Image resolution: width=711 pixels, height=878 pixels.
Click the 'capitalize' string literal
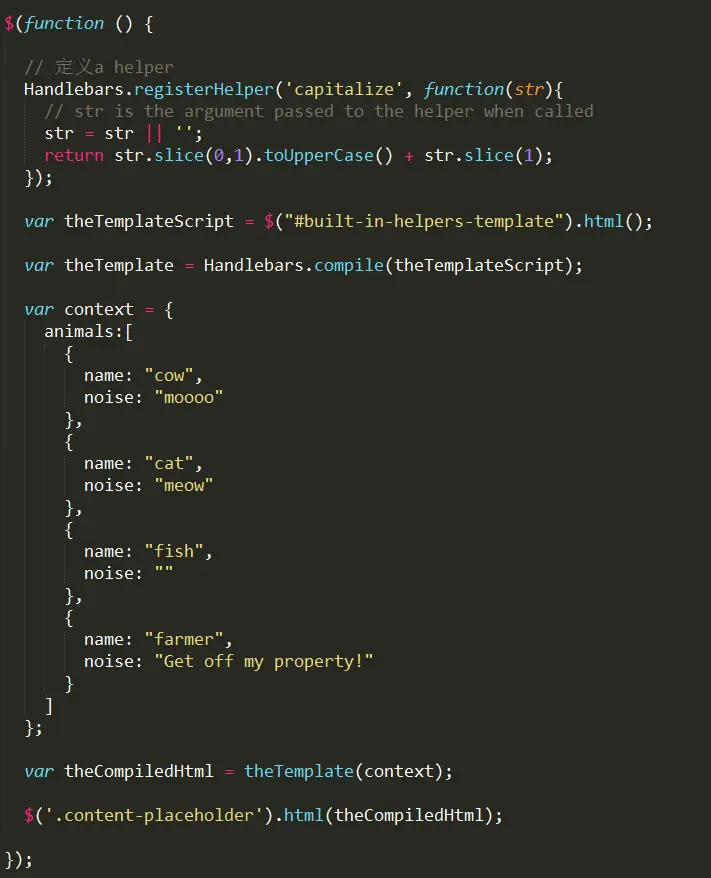tap(344, 90)
